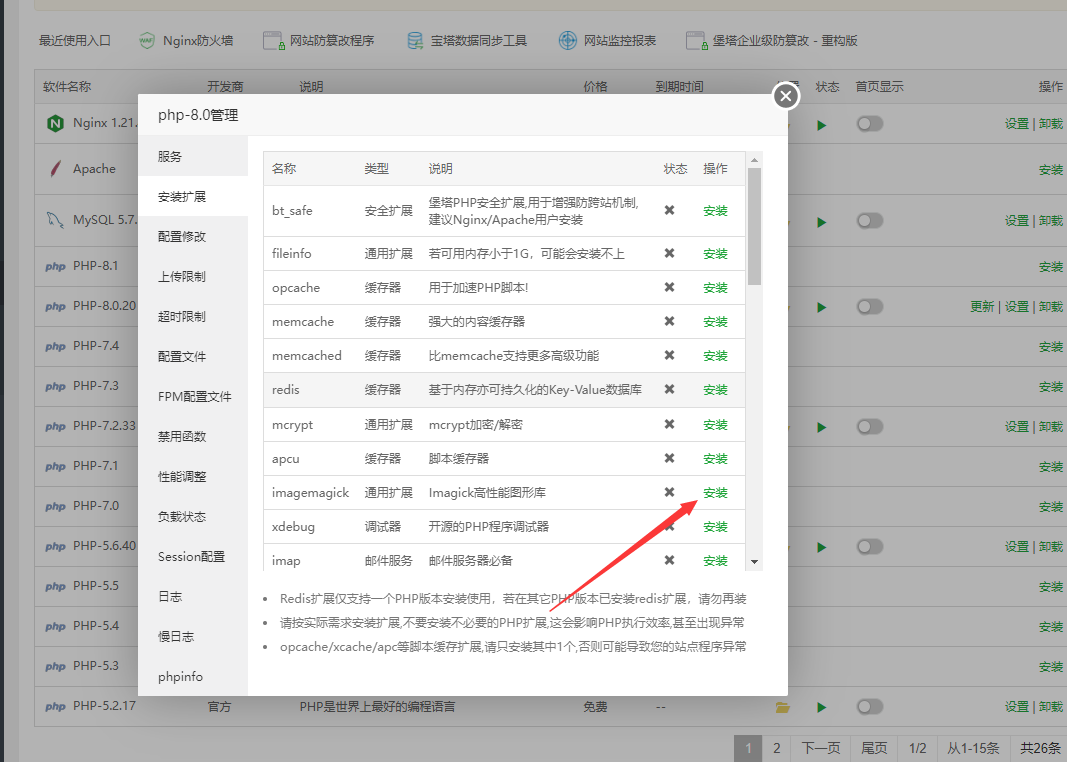The width and height of the screenshot is (1067, 762).
Task: Click the MySQL dolphin logo
Action: pyautogui.click(x=55, y=220)
